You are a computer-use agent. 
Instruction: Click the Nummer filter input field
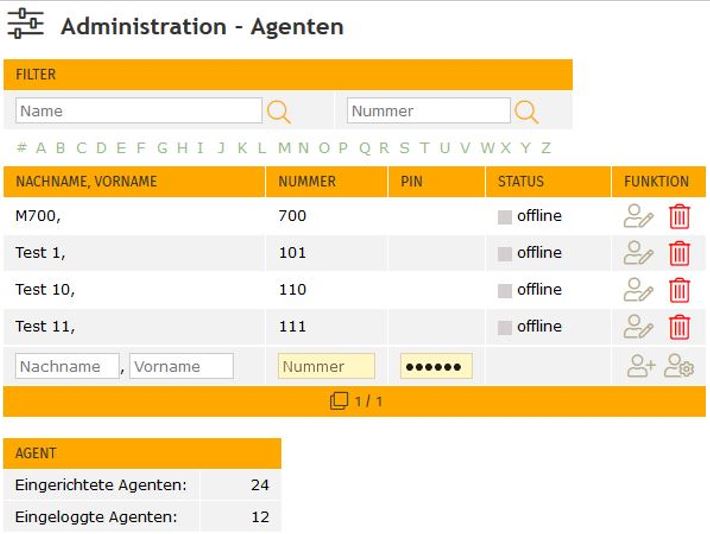pyautogui.click(x=428, y=111)
